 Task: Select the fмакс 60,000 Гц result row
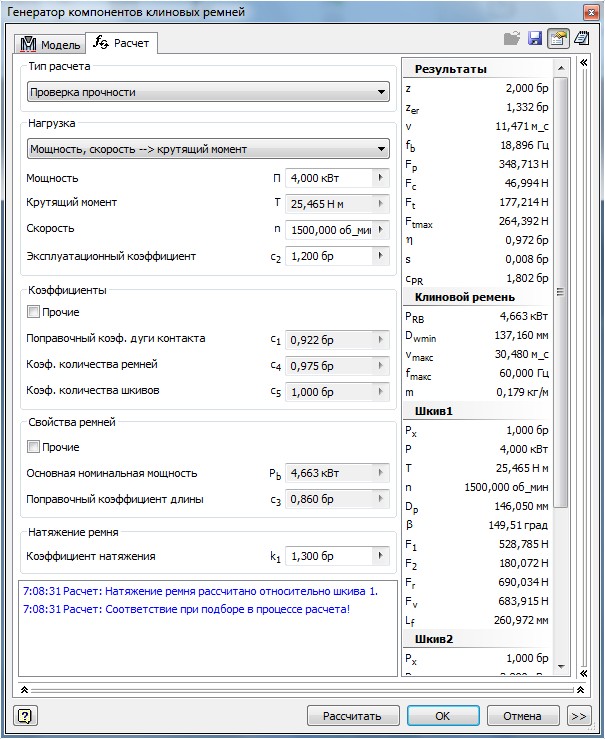pos(477,373)
